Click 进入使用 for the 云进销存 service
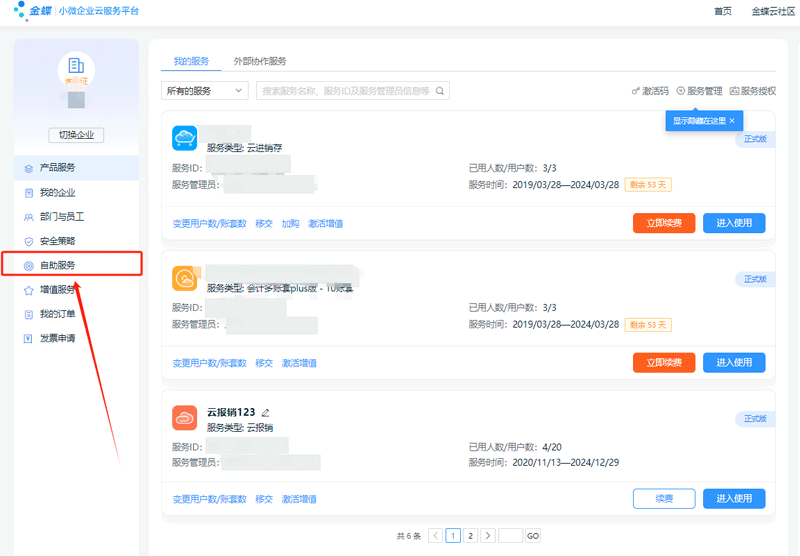Screen dimensions: 800x556 (734, 223)
